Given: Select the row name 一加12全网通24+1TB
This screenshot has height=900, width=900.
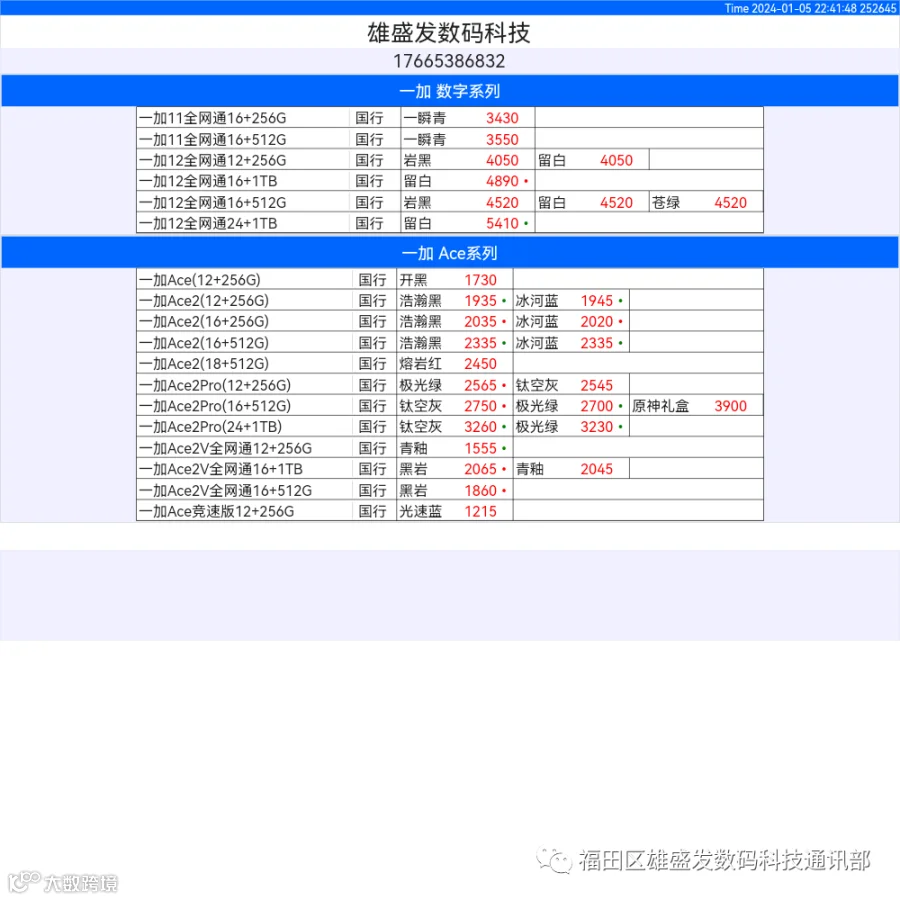Looking at the screenshot, I should click(x=208, y=223).
